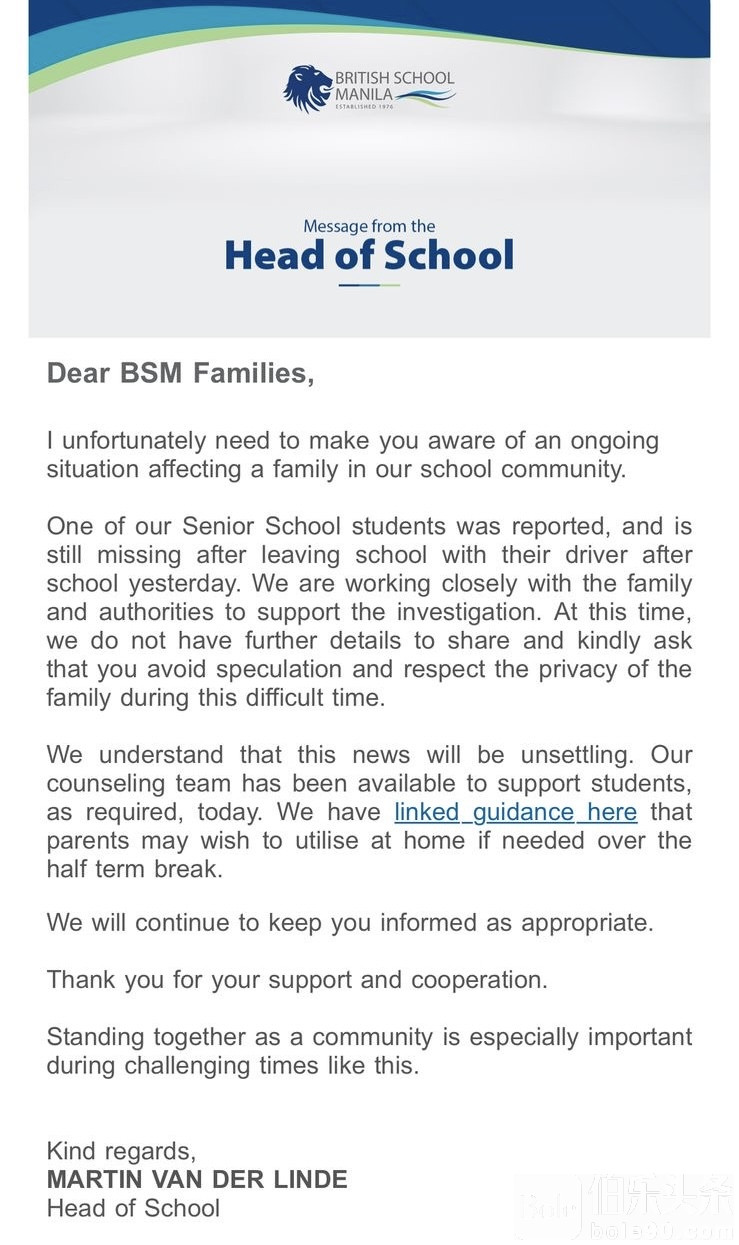Viewport: 739px width, 1245px height.
Task: Open the 'linked guidance here' hyperlink
Action: point(515,812)
